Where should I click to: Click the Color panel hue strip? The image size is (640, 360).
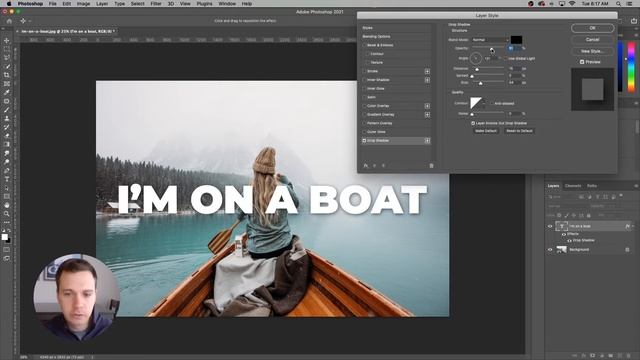pos(631,67)
